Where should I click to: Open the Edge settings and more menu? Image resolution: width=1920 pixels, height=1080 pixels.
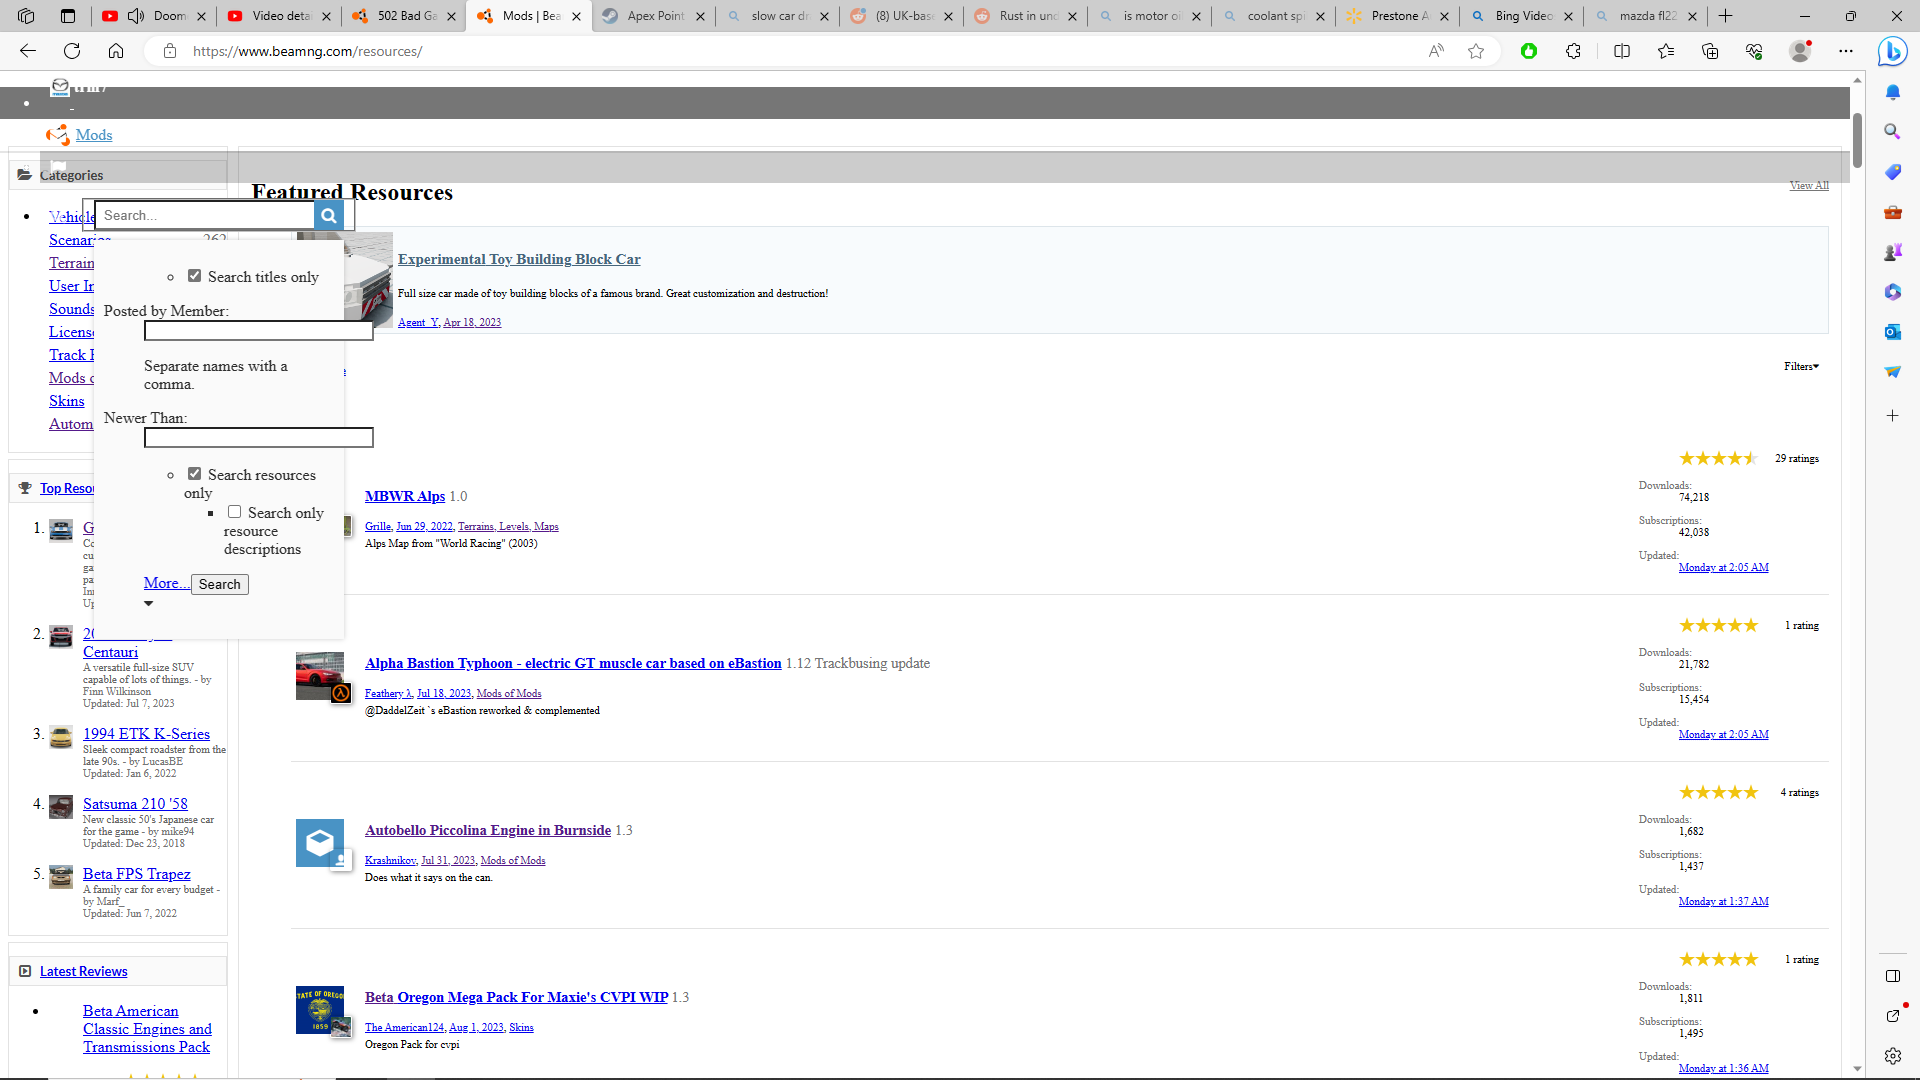point(1846,51)
